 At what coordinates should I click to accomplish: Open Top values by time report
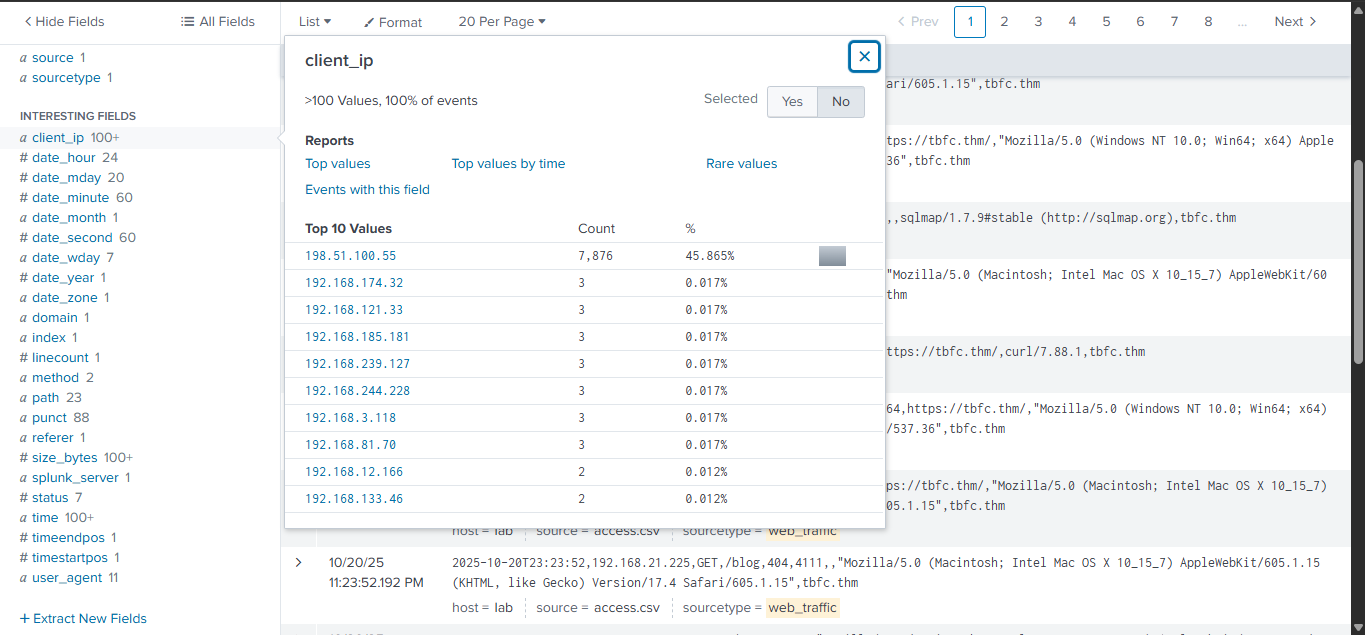508,164
